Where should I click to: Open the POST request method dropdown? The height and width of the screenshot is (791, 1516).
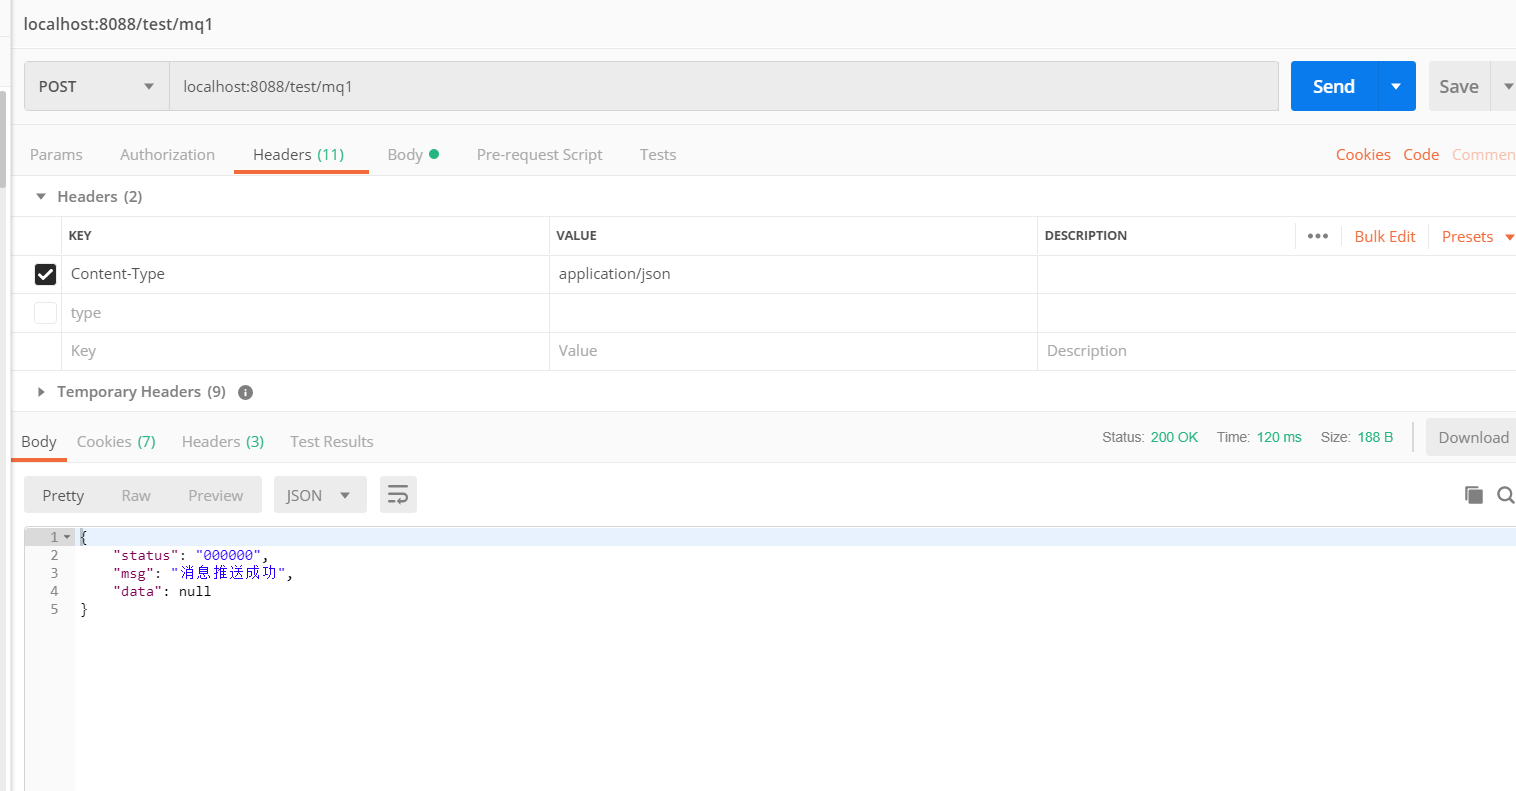pos(95,86)
